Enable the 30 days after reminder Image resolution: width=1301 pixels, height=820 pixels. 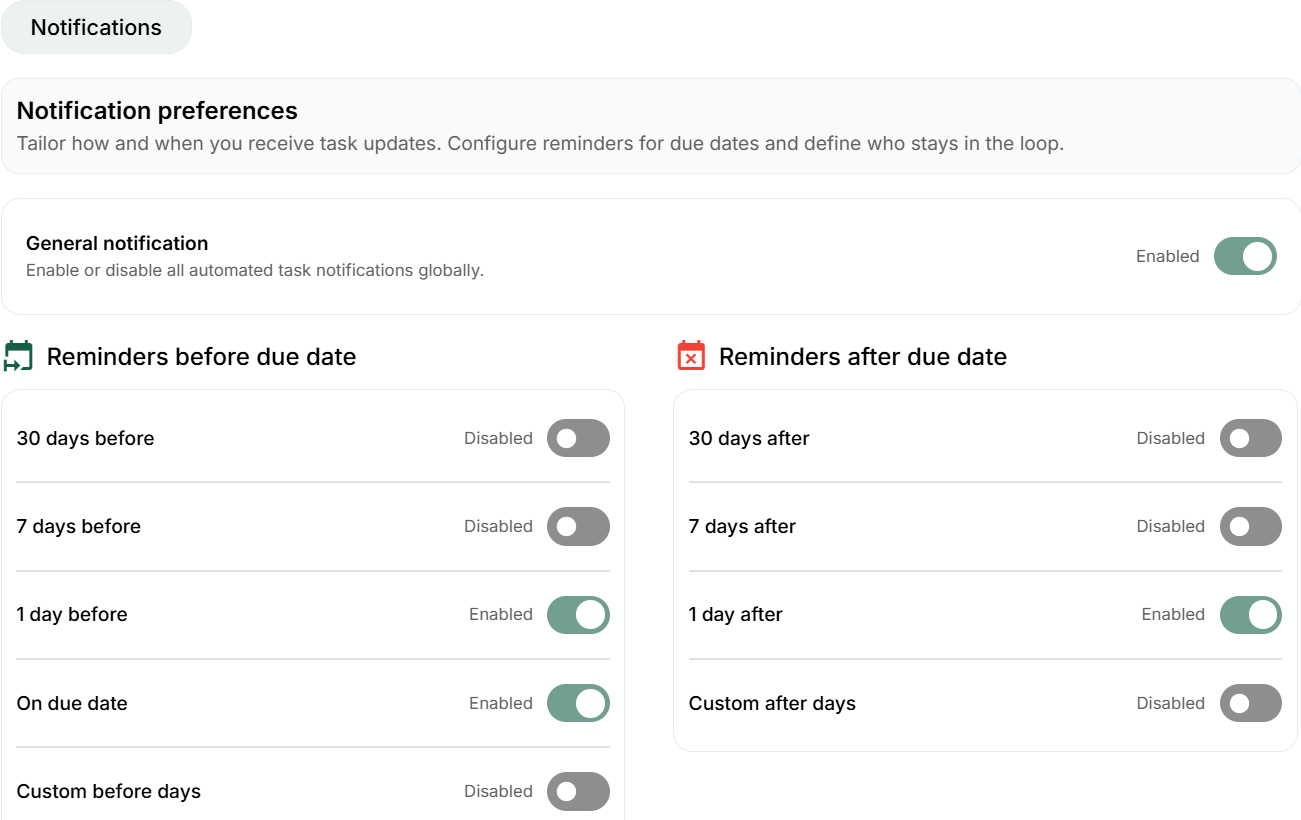click(x=1250, y=438)
